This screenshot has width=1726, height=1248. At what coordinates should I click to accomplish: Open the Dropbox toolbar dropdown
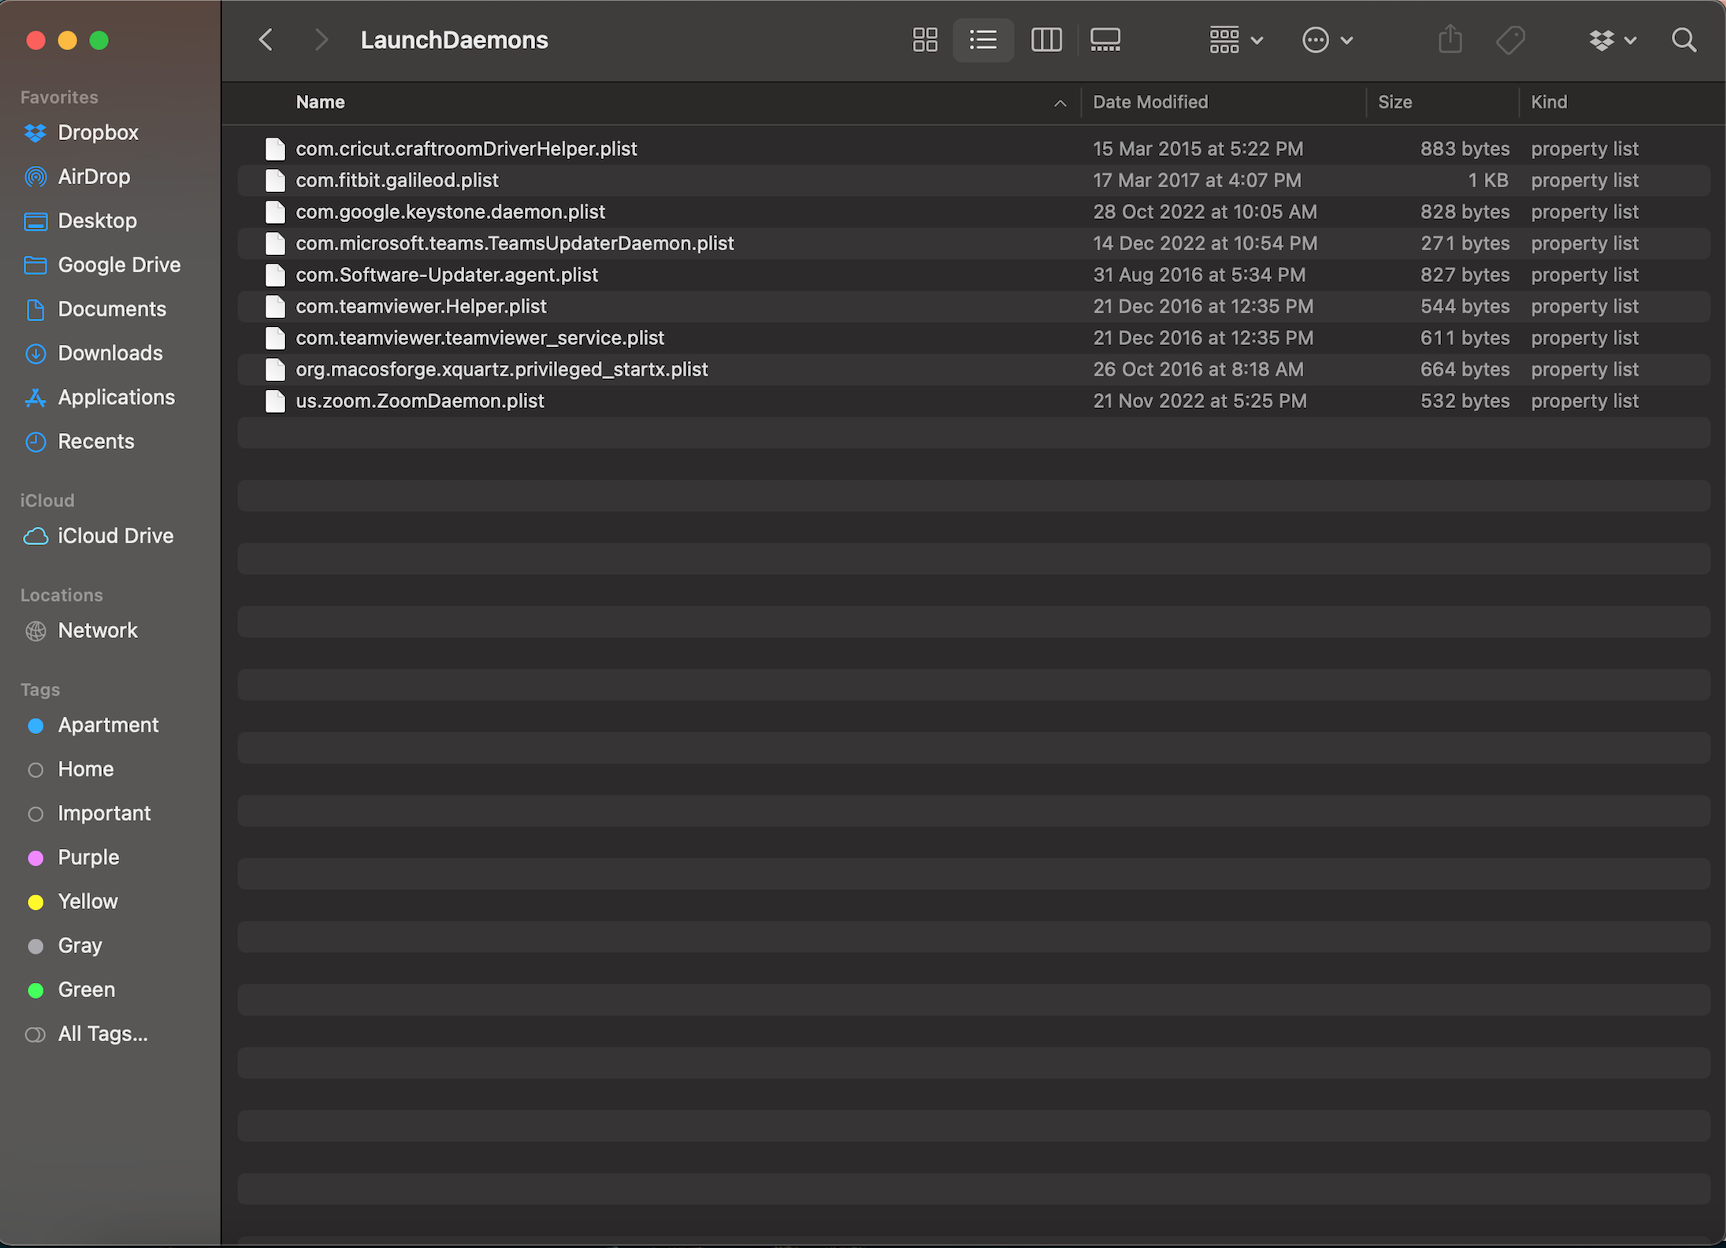(1612, 40)
